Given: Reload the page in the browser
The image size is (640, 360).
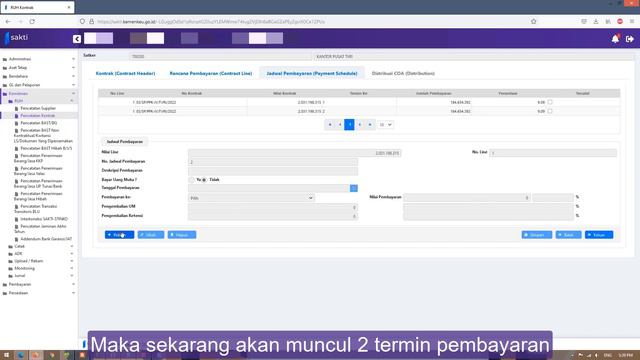Looking at the screenshot, I should tap(32, 21).
